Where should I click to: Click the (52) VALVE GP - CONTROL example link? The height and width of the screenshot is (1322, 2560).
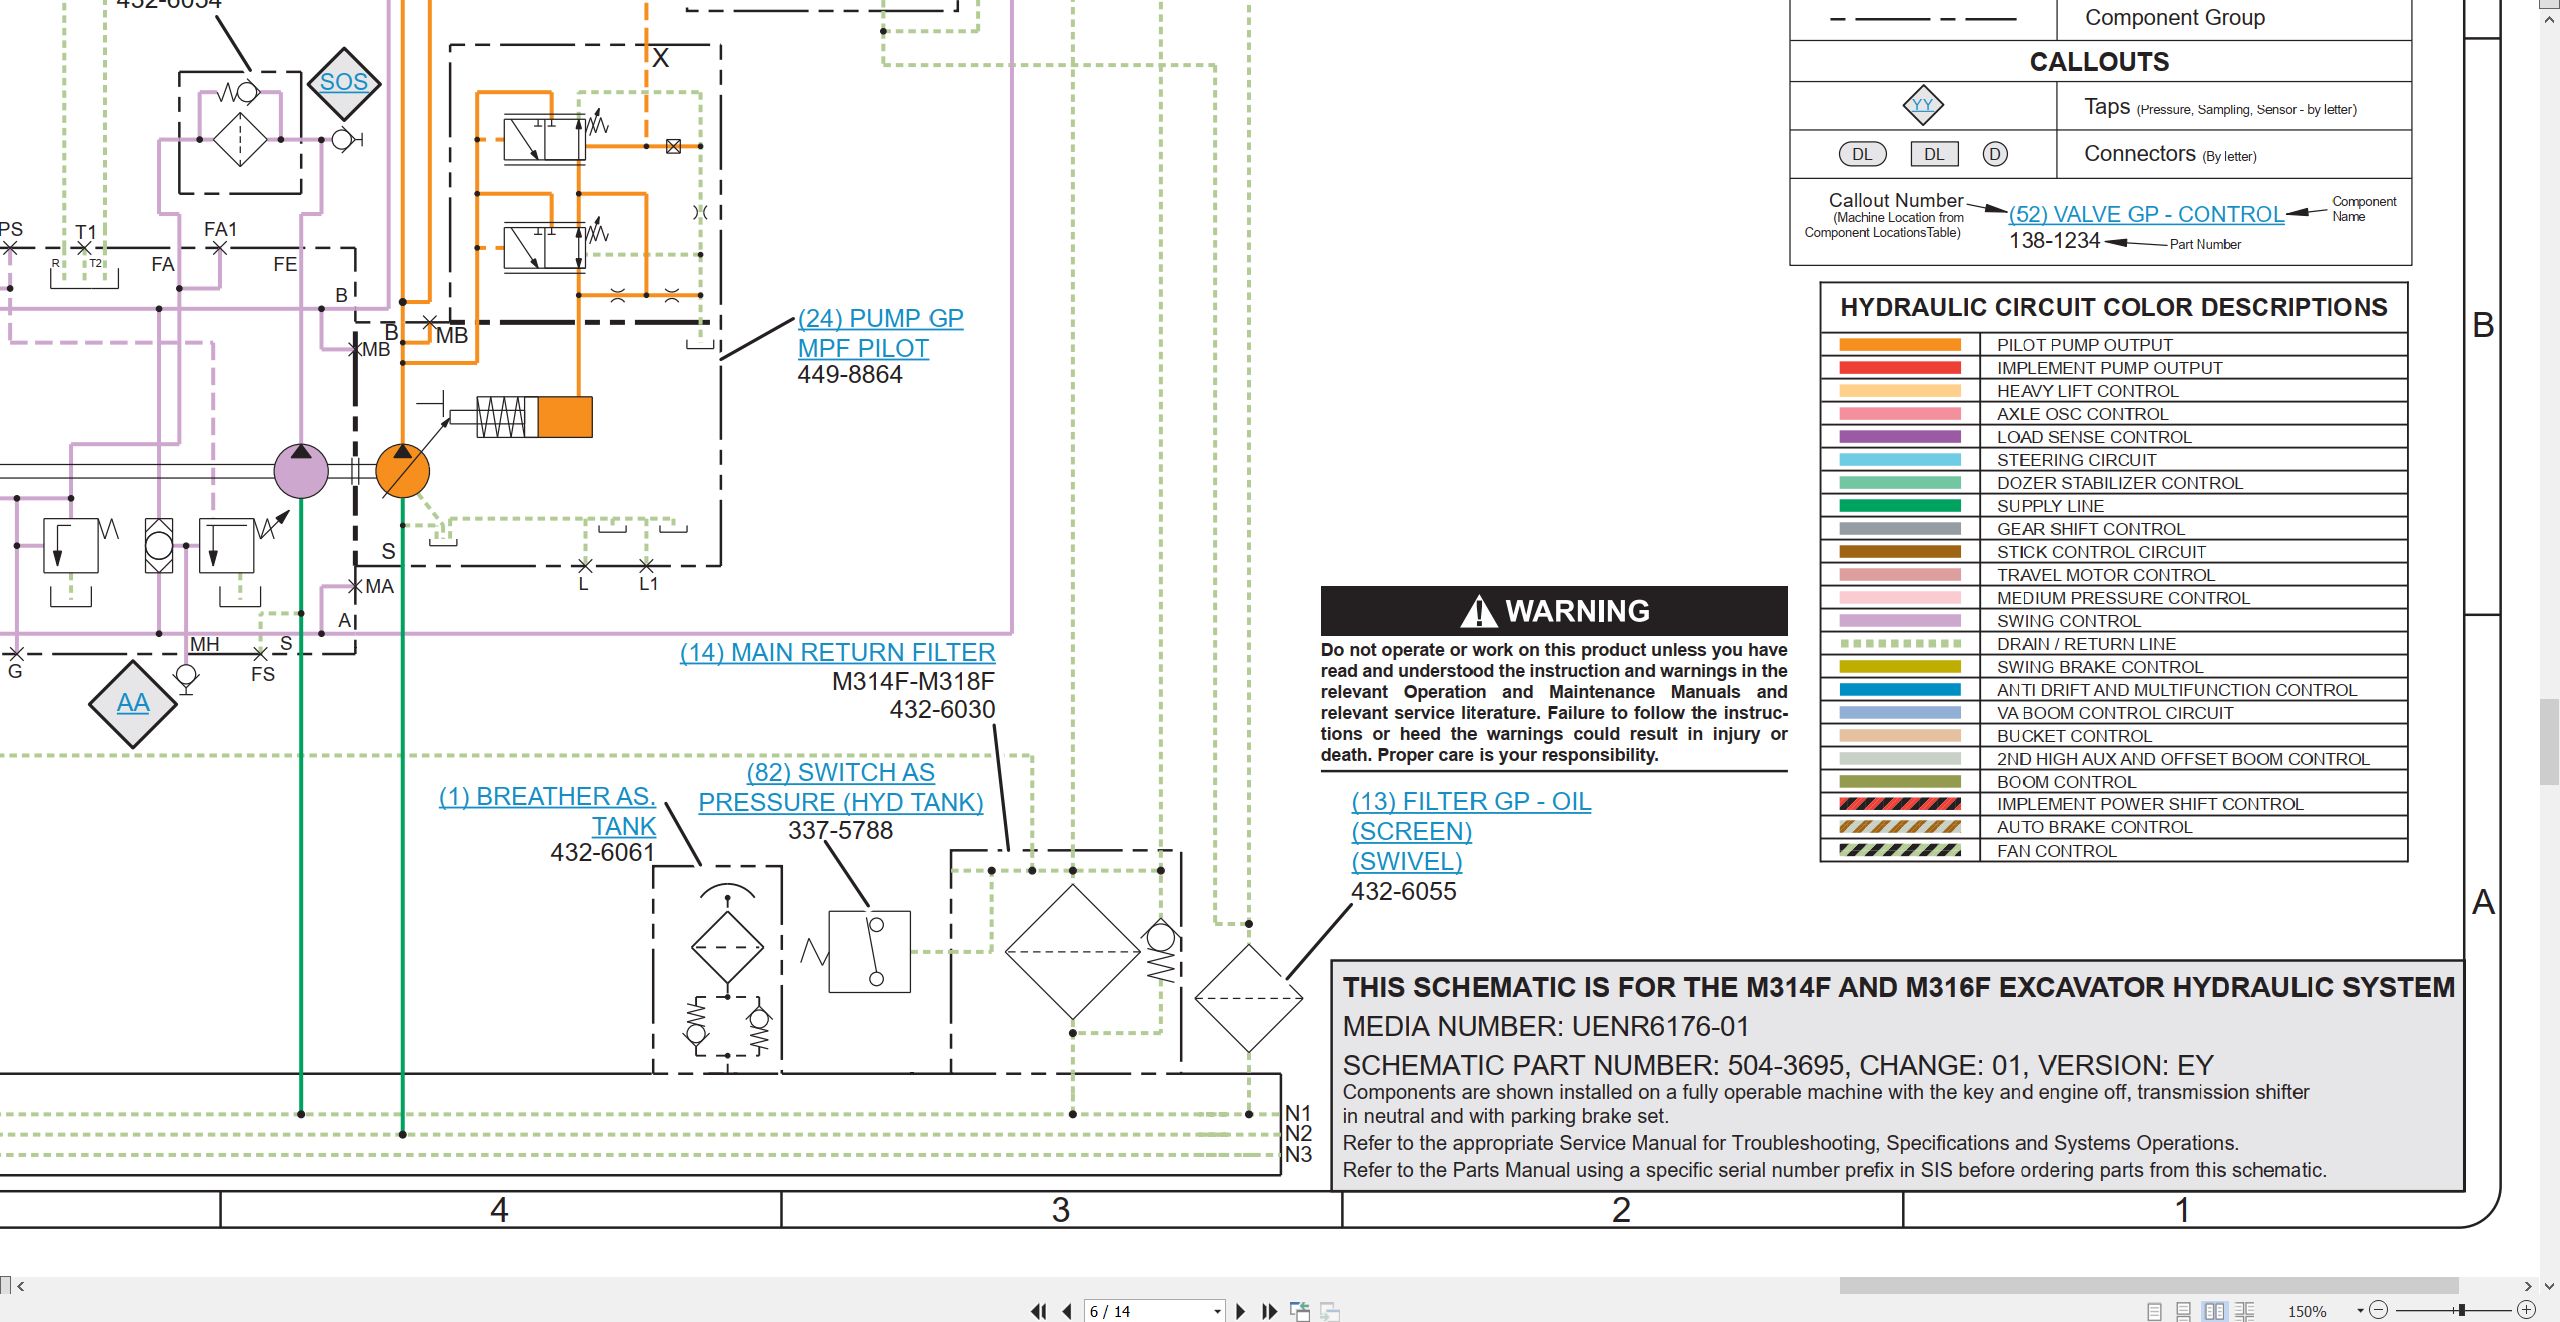[2147, 214]
